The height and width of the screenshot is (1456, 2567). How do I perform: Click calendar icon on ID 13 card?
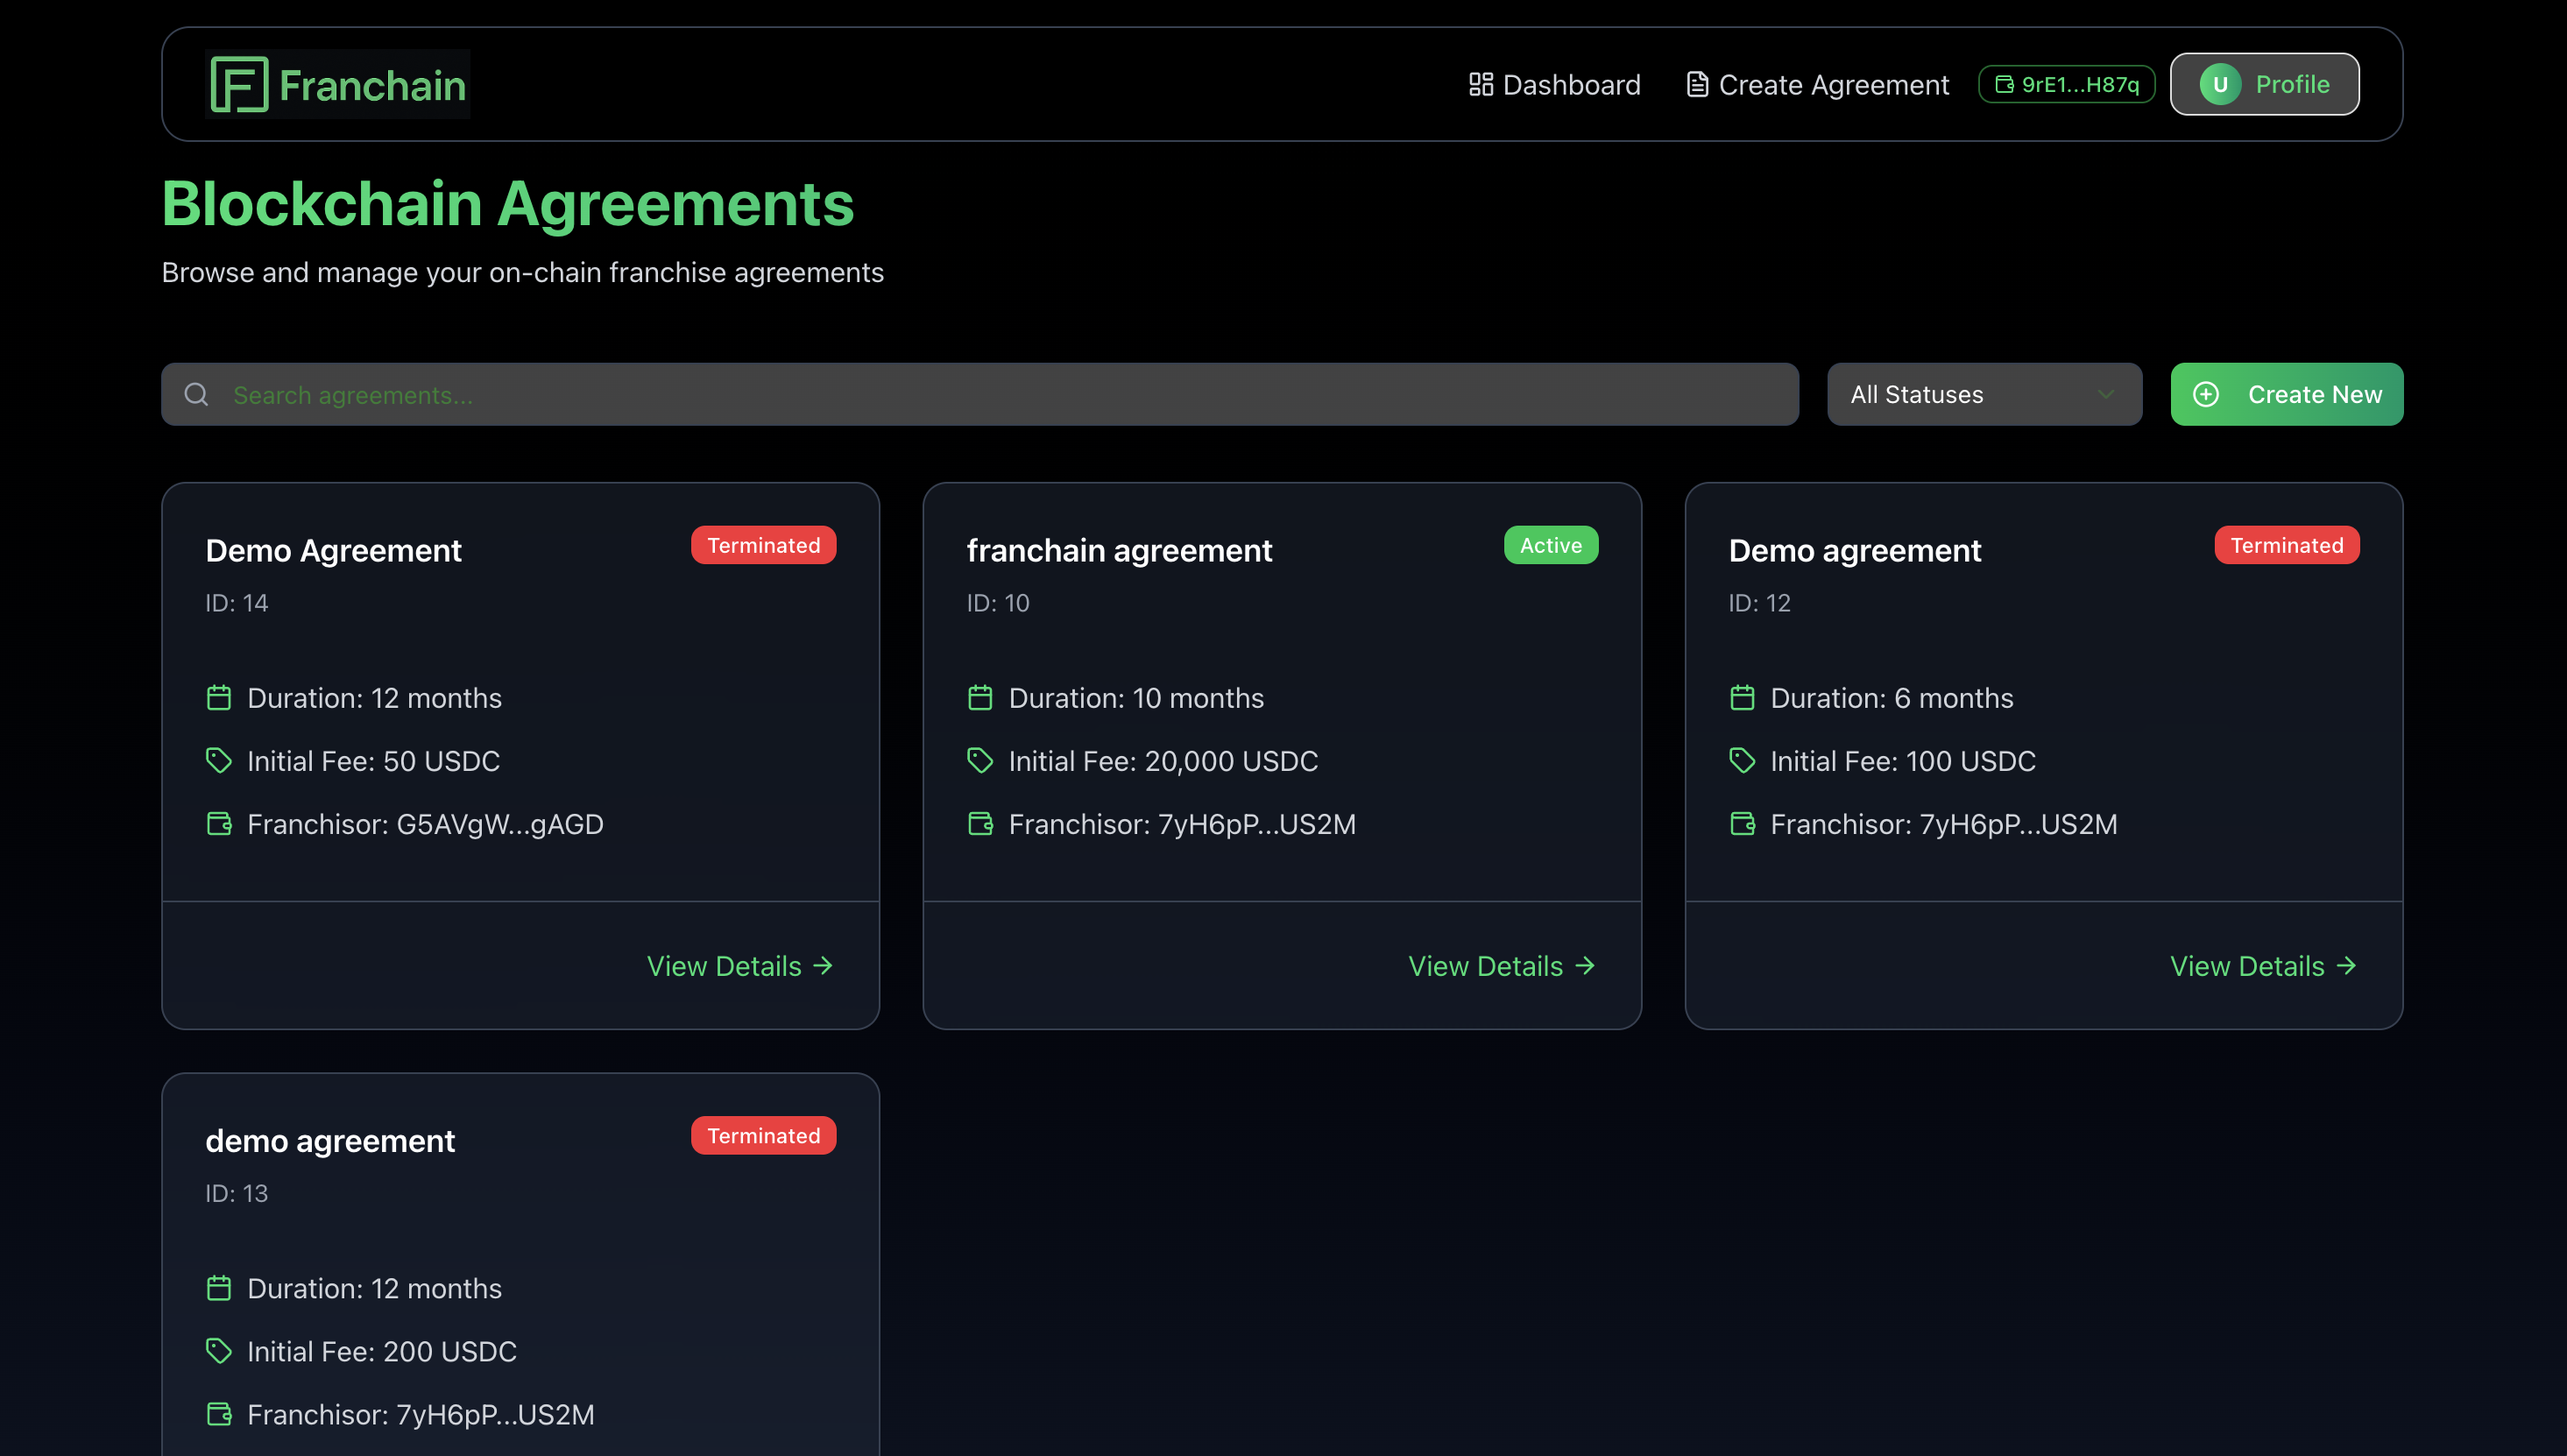219,1287
